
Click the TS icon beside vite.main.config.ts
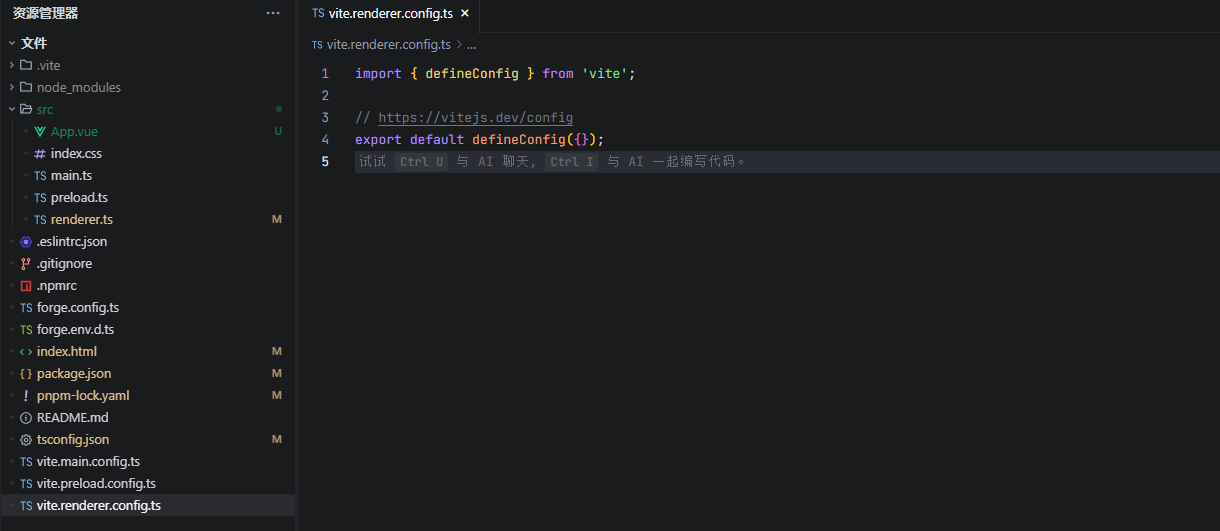(x=26, y=461)
